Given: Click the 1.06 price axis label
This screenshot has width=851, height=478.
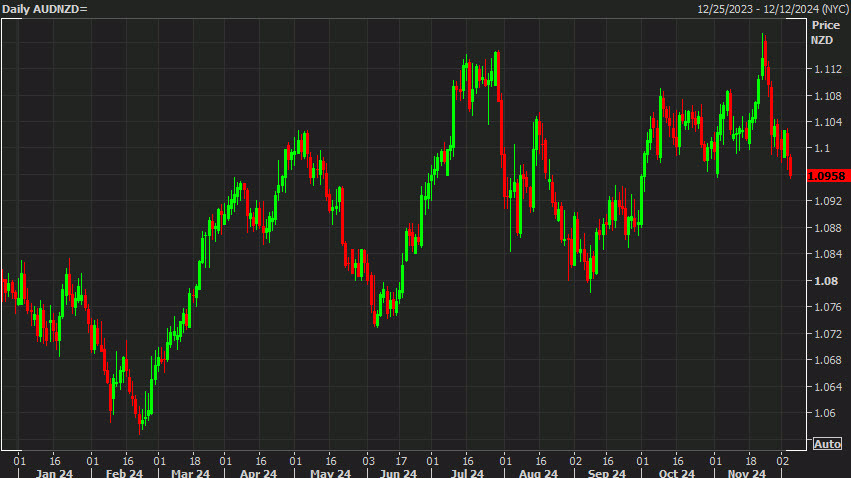Looking at the screenshot, I should point(825,413).
